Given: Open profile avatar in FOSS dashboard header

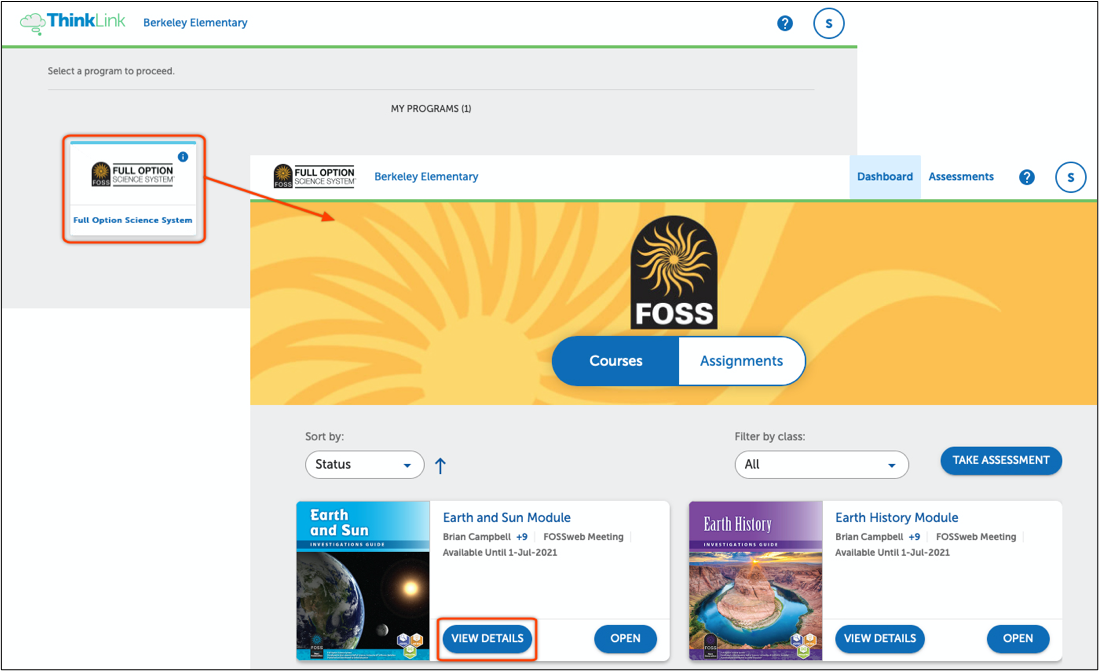Looking at the screenshot, I should [x=1070, y=178].
